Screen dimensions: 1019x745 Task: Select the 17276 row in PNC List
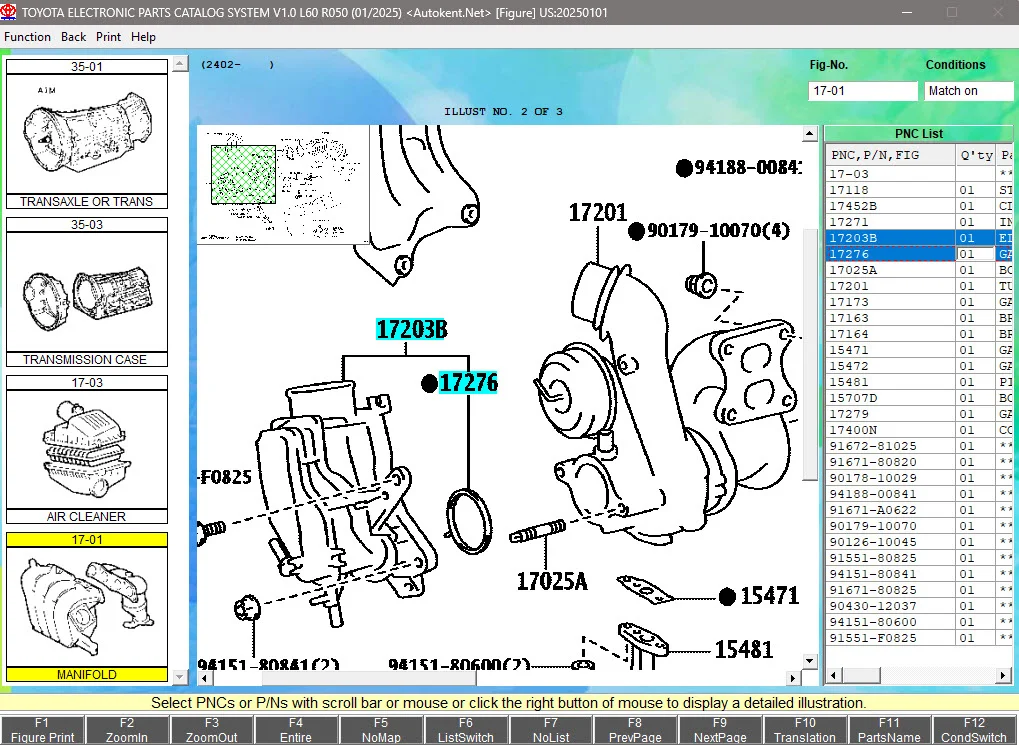(919, 254)
